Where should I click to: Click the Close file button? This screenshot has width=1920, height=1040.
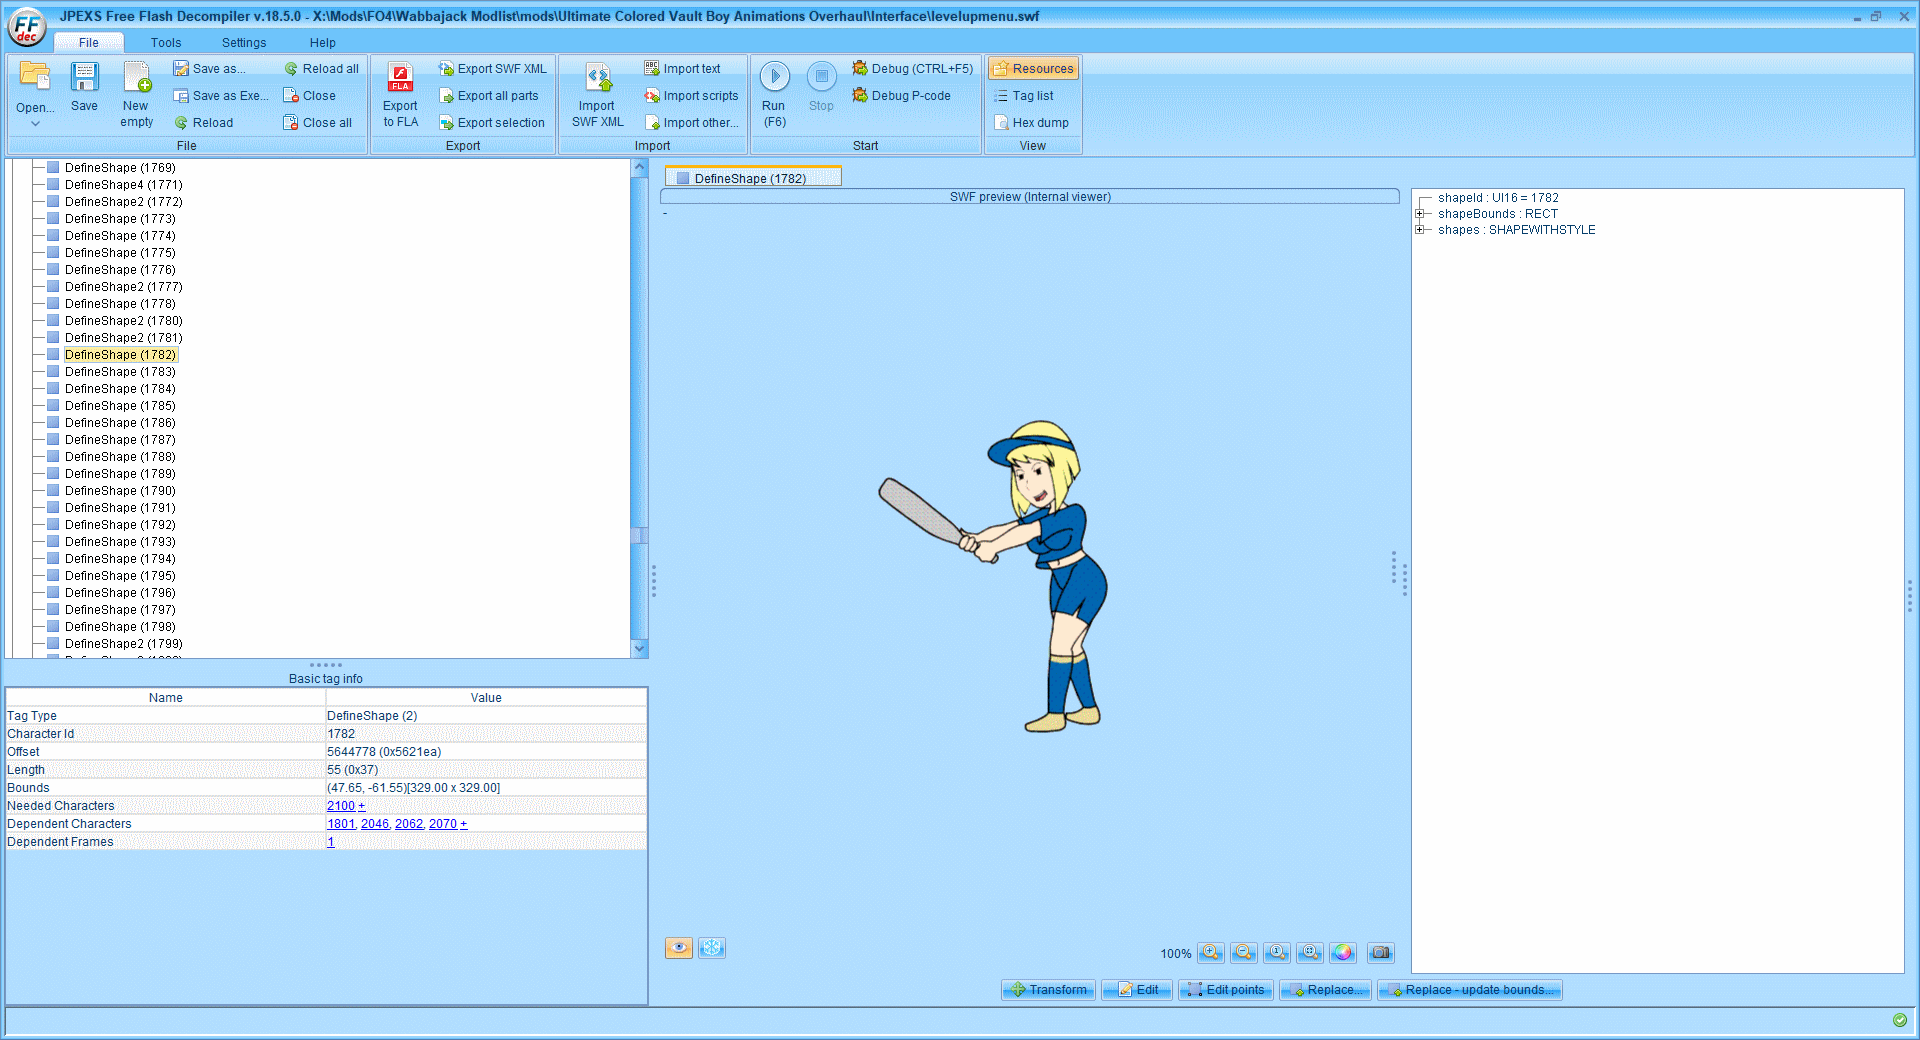click(310, 96)
